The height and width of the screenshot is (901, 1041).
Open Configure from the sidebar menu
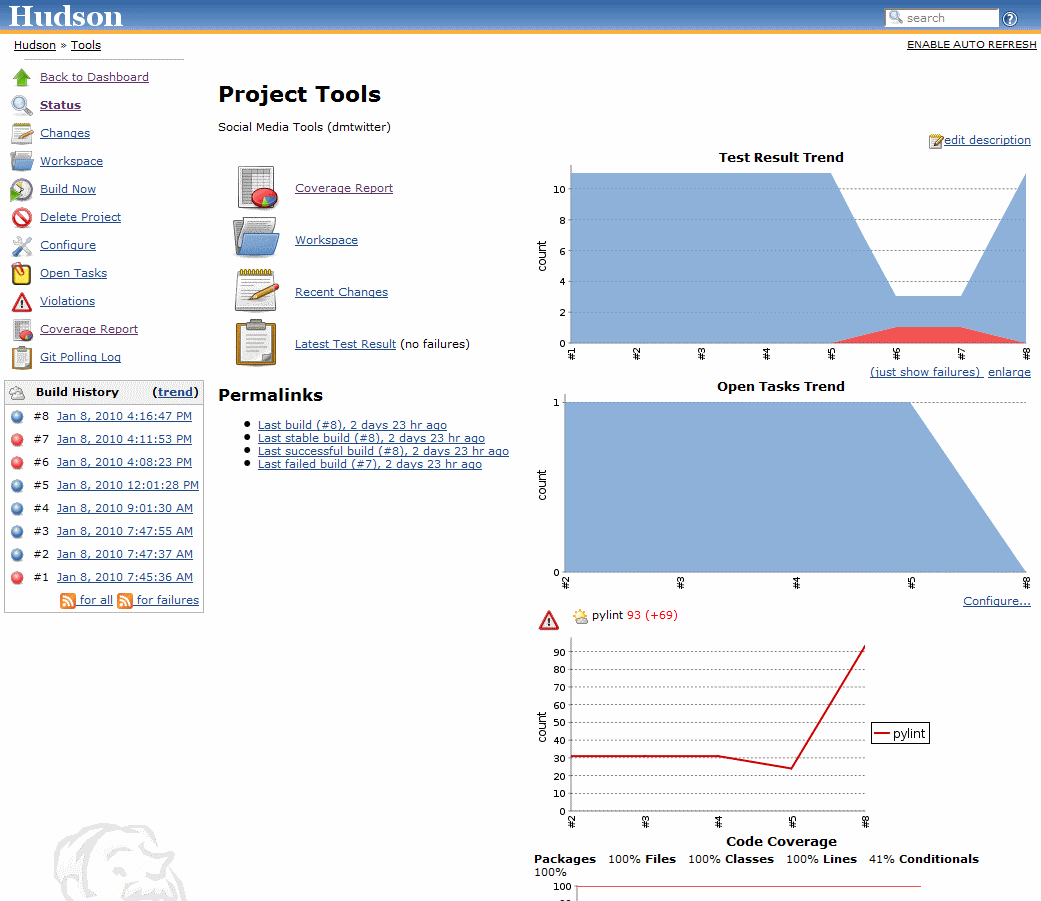[x=68, y=245]
